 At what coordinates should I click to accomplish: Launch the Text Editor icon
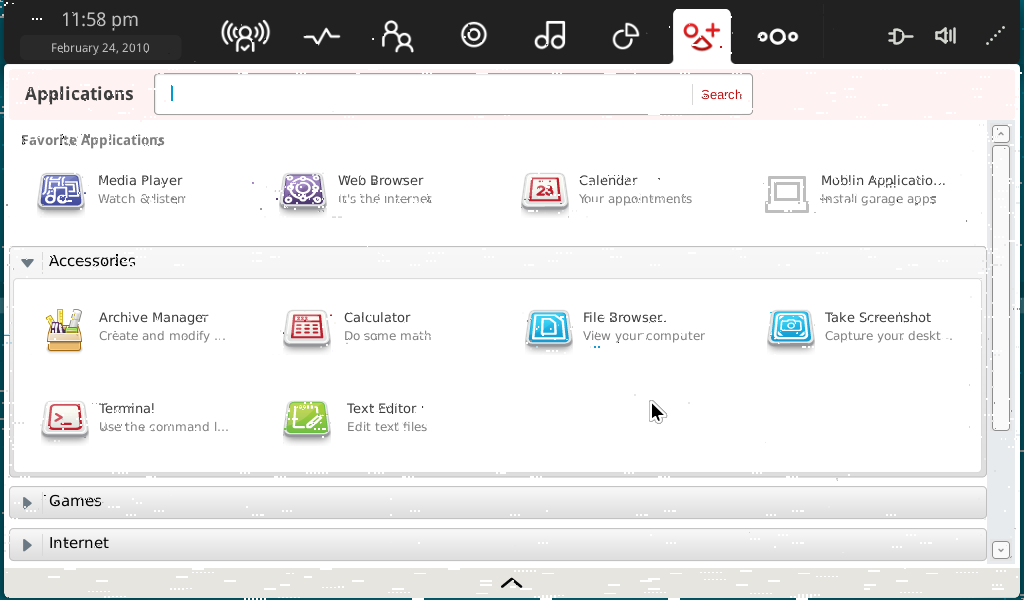click(306, 419)
